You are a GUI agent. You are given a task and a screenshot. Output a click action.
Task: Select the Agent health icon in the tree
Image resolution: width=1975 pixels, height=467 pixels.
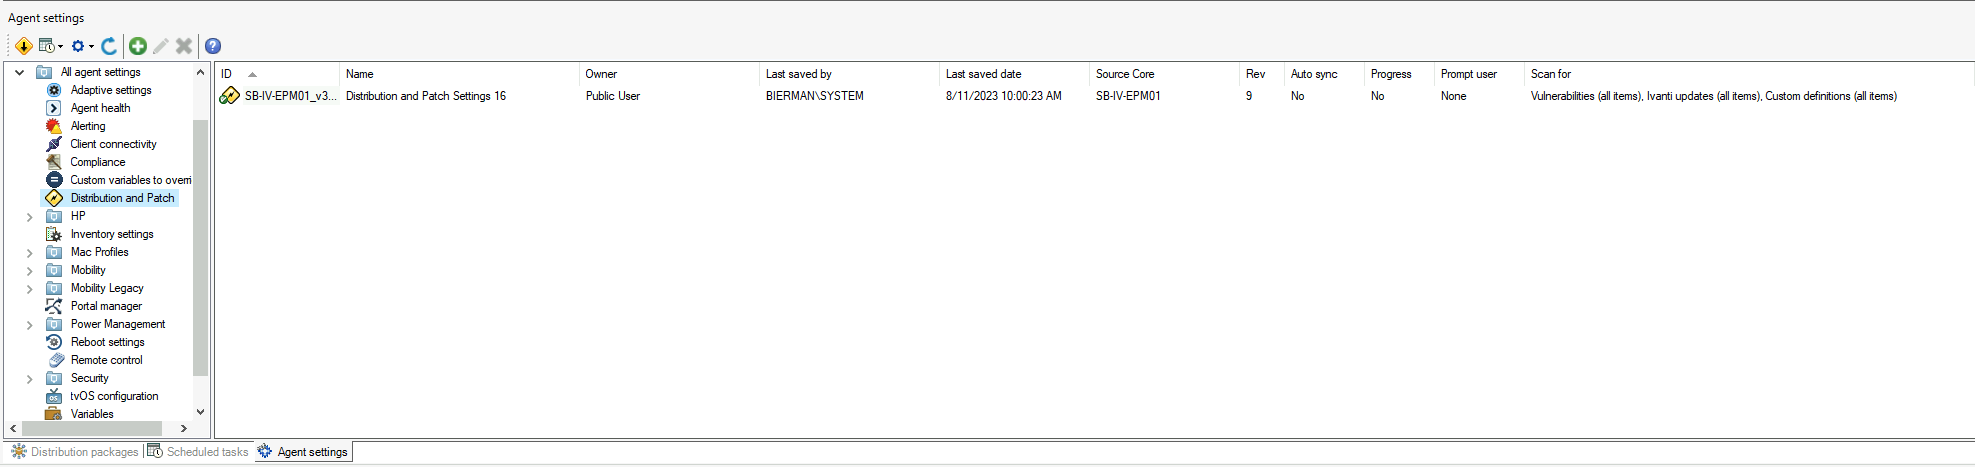(x=54, y=108)
